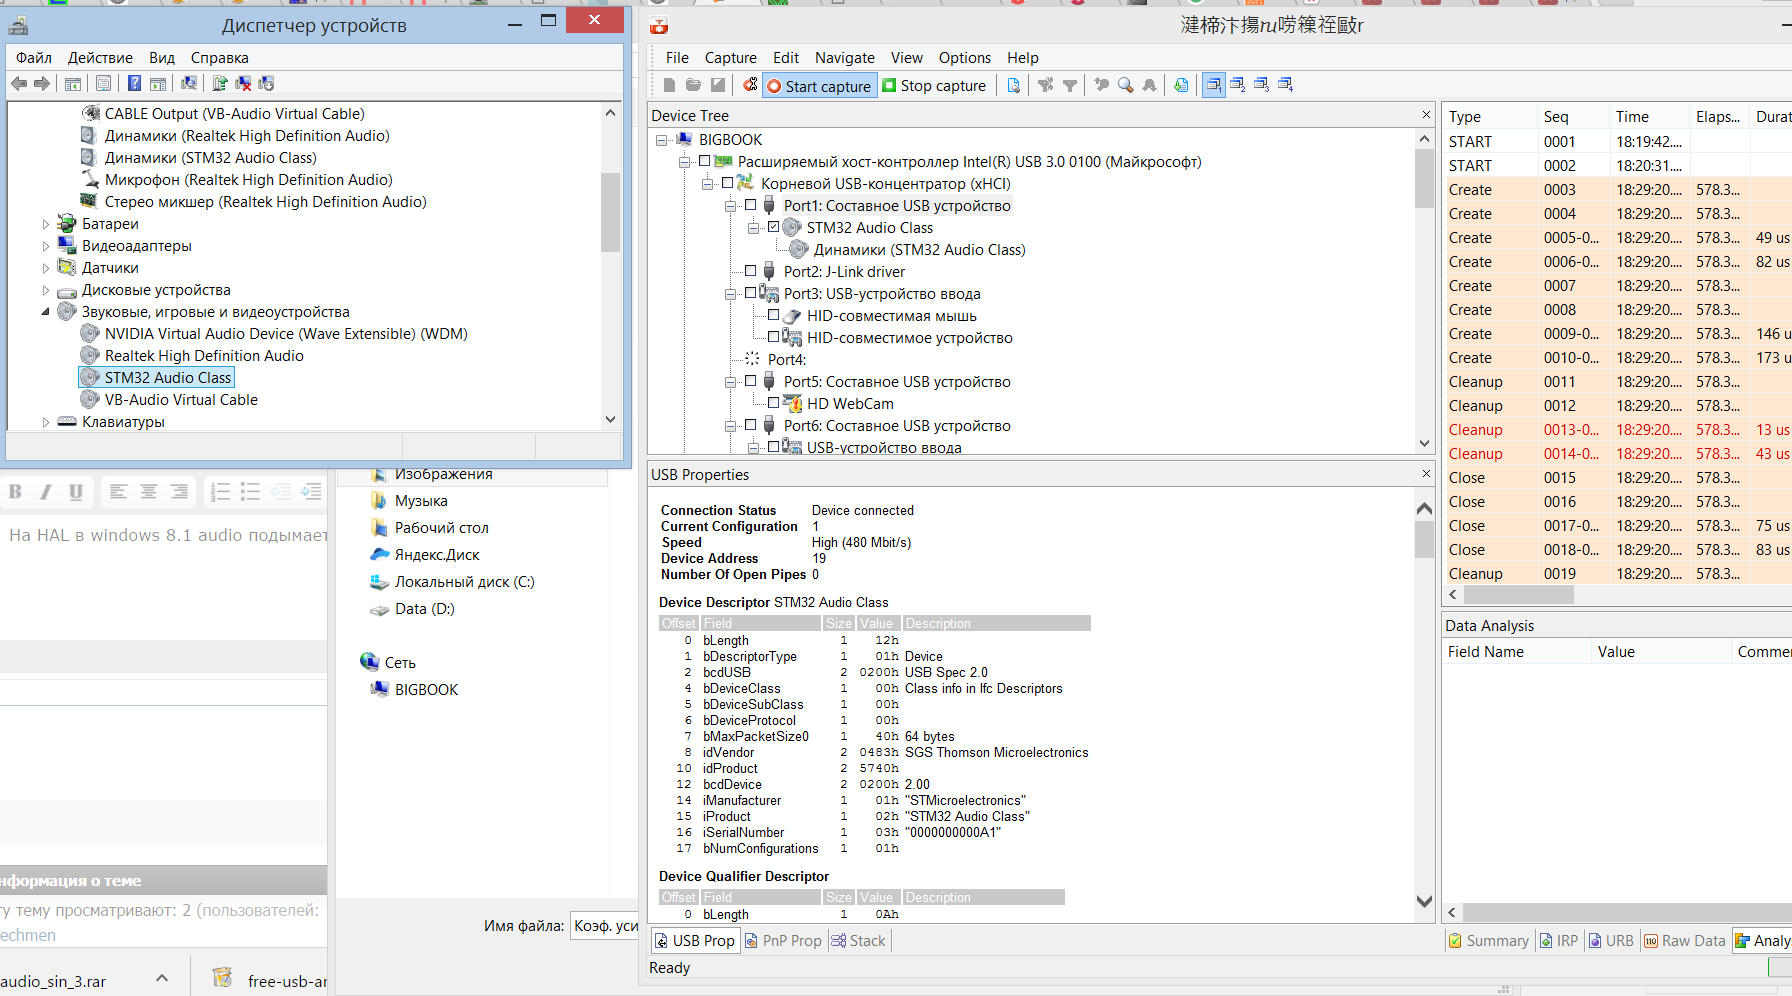This screenshot has height=996, width=1792.
Task: Click the filter settings icon with wrench
Action: (x=1045, y=85)
